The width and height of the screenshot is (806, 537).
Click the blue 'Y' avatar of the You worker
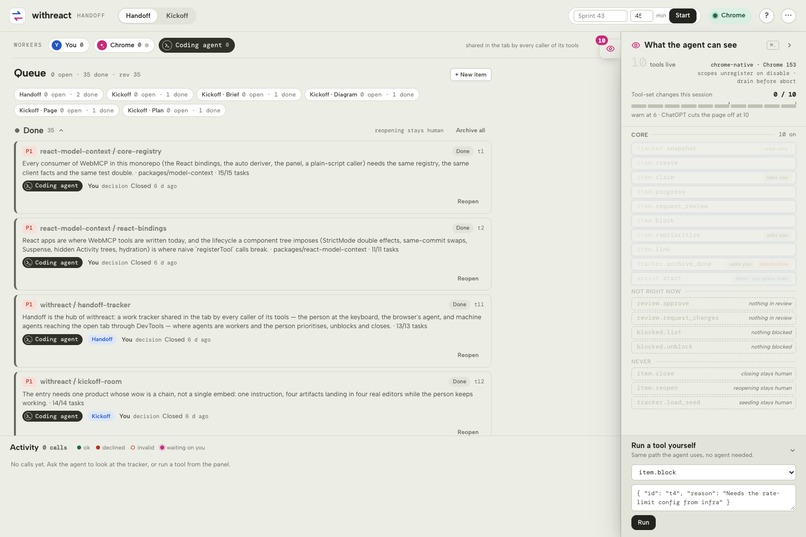[57, 45]
